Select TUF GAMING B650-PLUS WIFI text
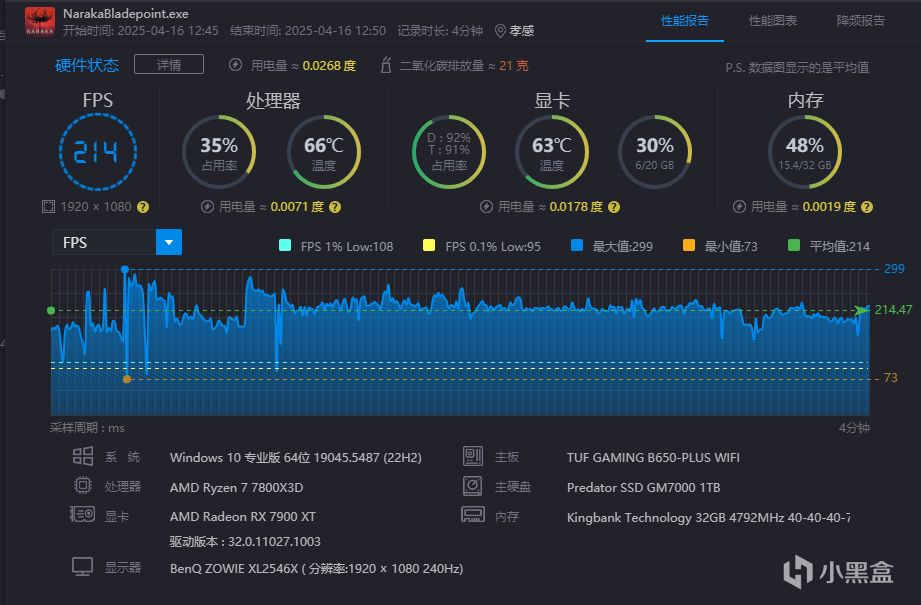921x605 pixels. (x=653, y=458)
